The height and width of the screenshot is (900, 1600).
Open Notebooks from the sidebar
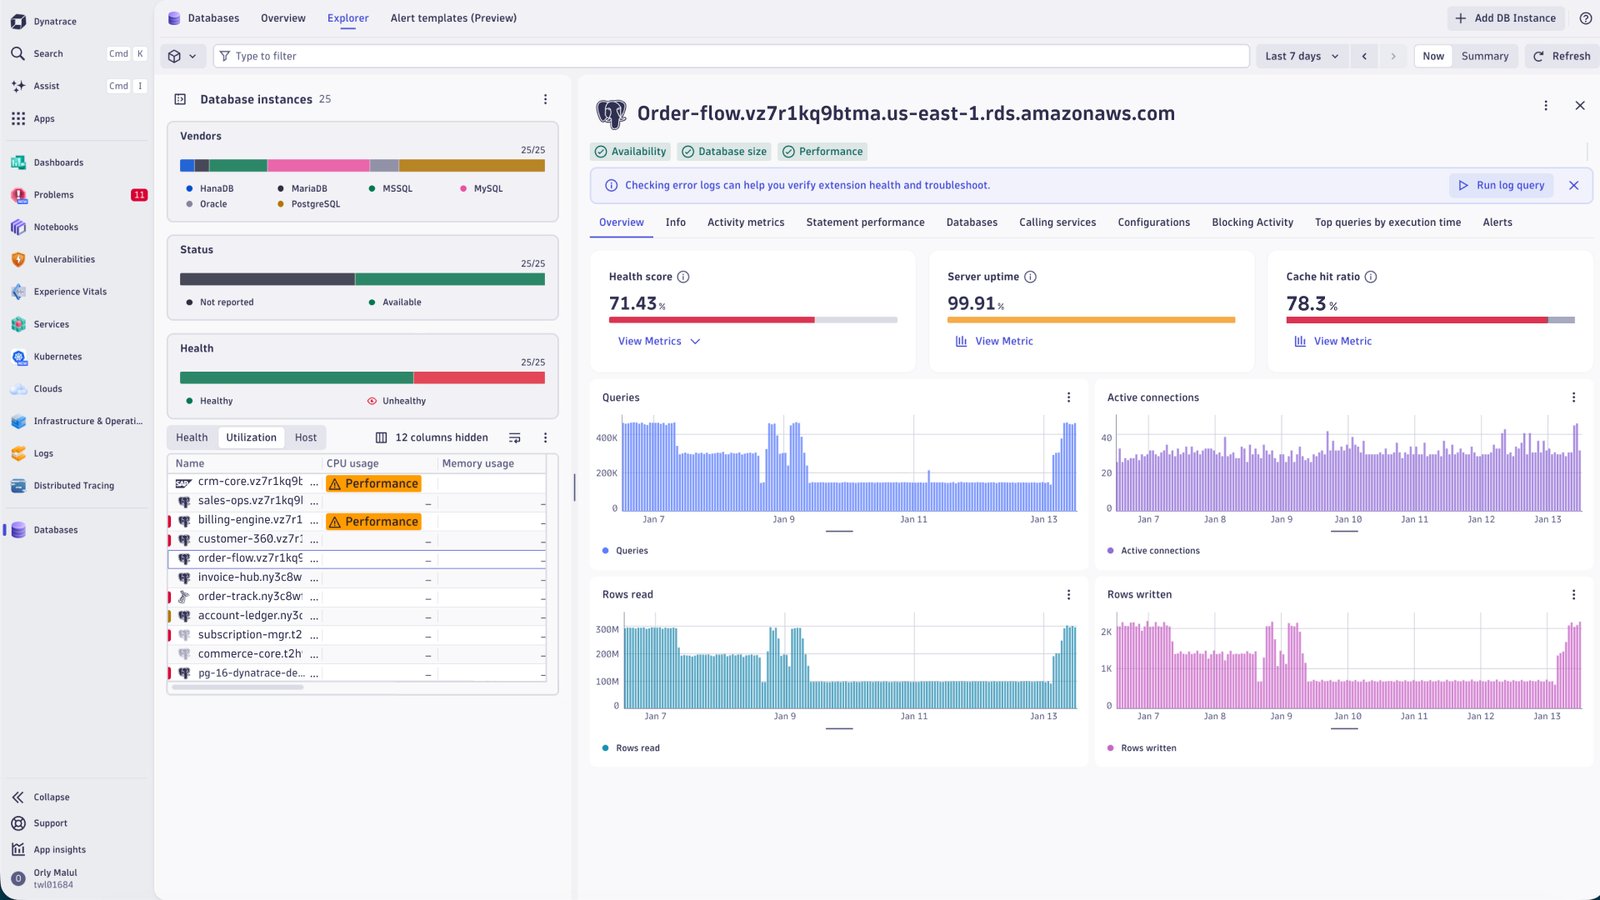(x=56, y=227)
